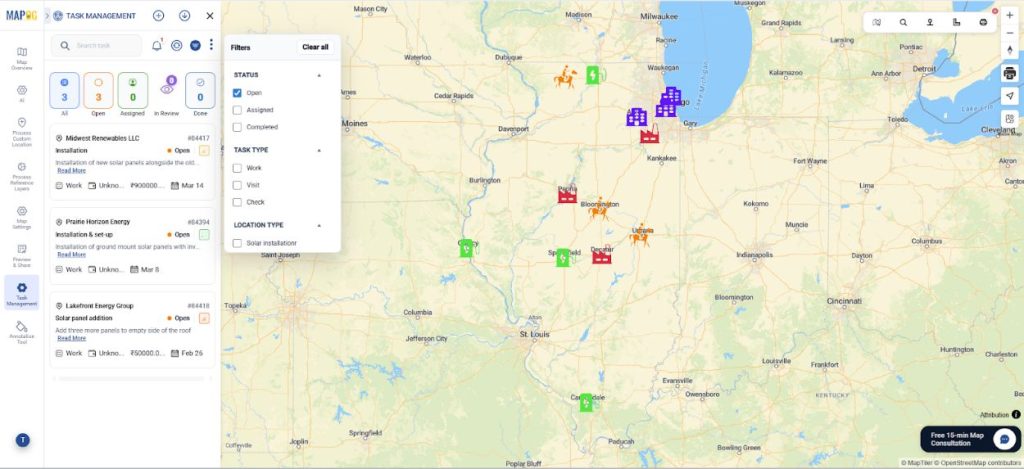Collapse the TASK TYPE filter section
This screenshot has height=469, width=1024.
(319, 150)
